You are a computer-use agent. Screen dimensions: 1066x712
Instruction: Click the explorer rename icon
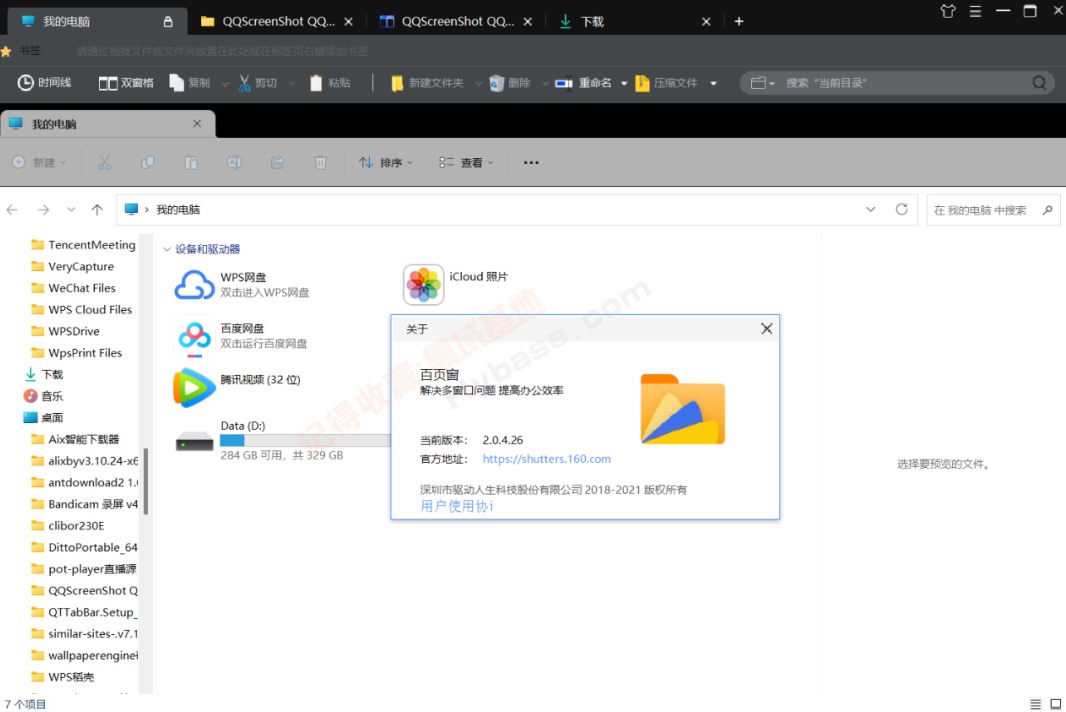[x=234, y=163]
